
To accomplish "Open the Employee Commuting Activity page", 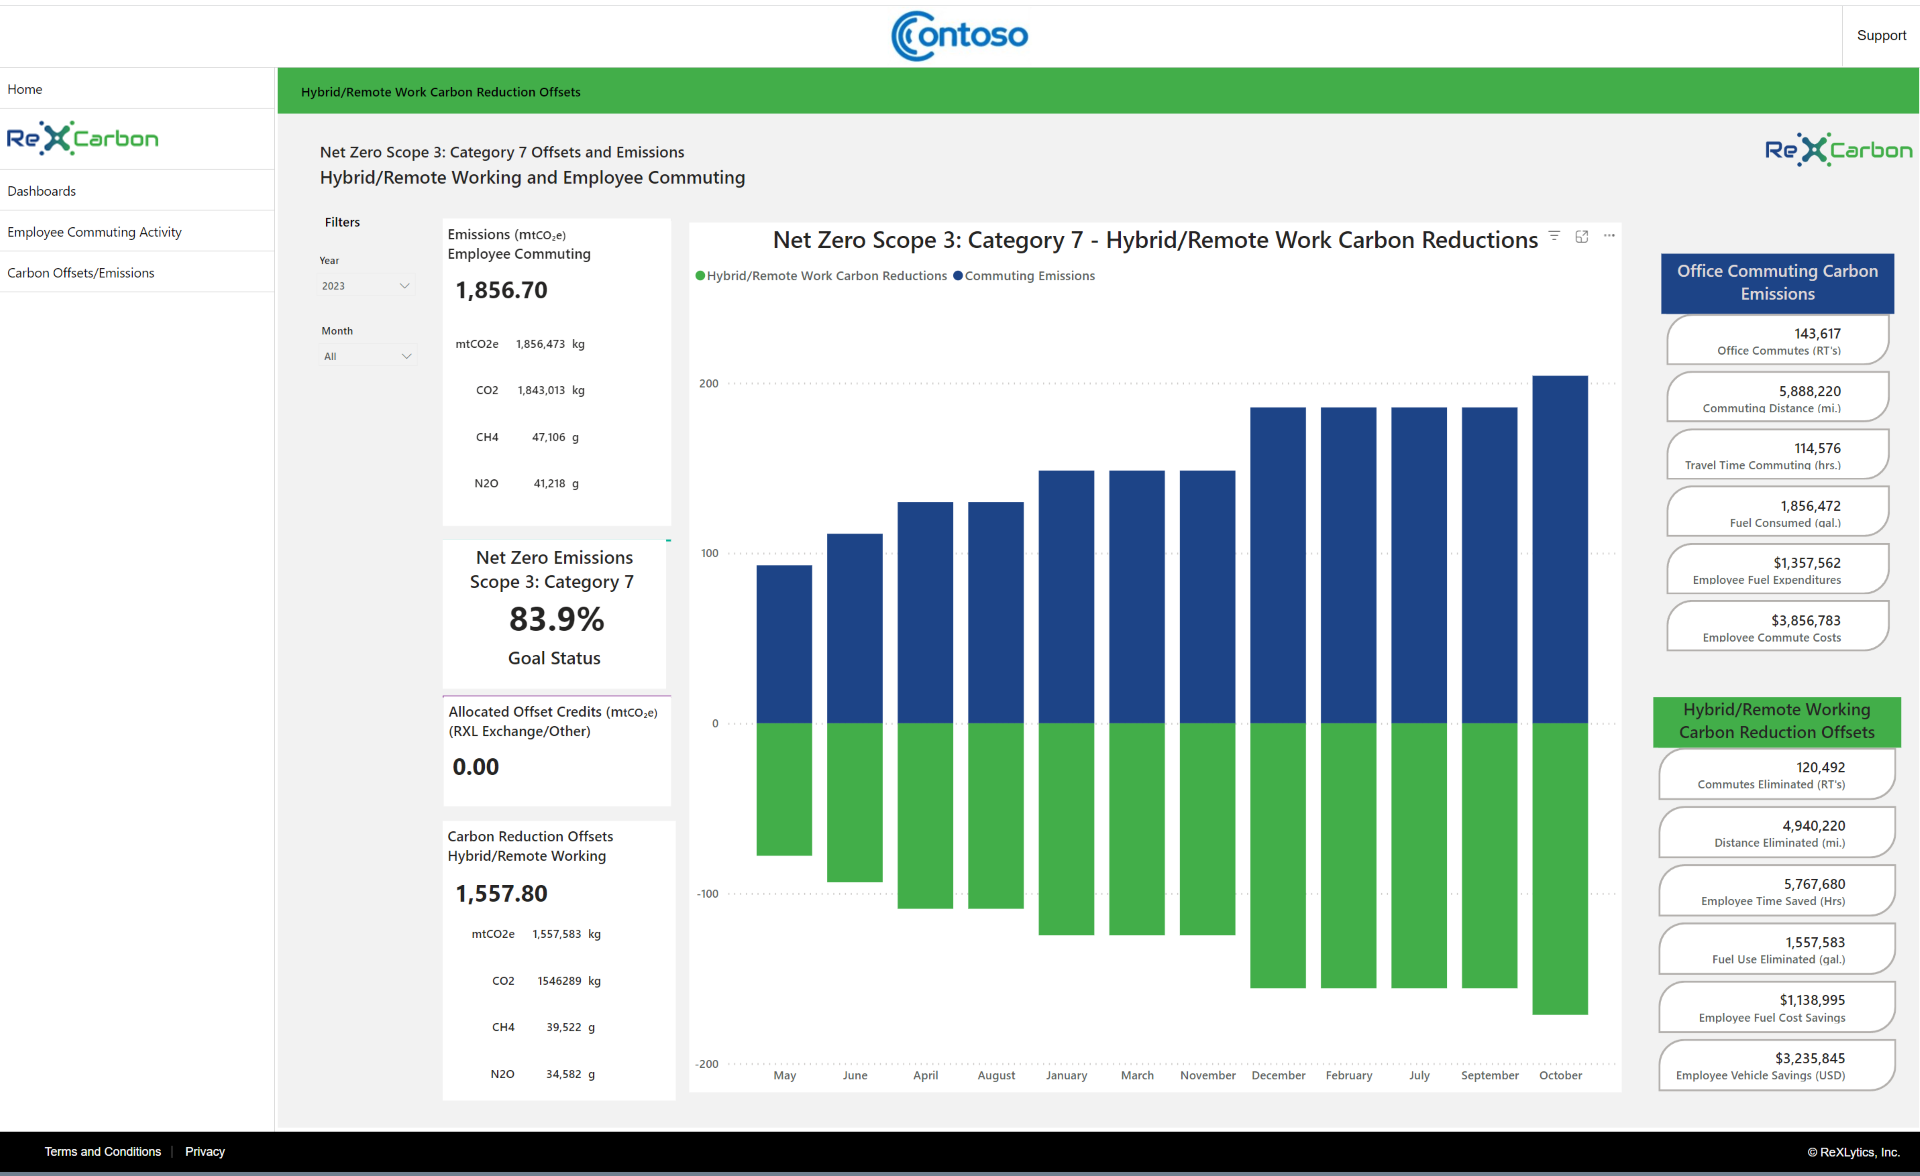I will [94, 231].
